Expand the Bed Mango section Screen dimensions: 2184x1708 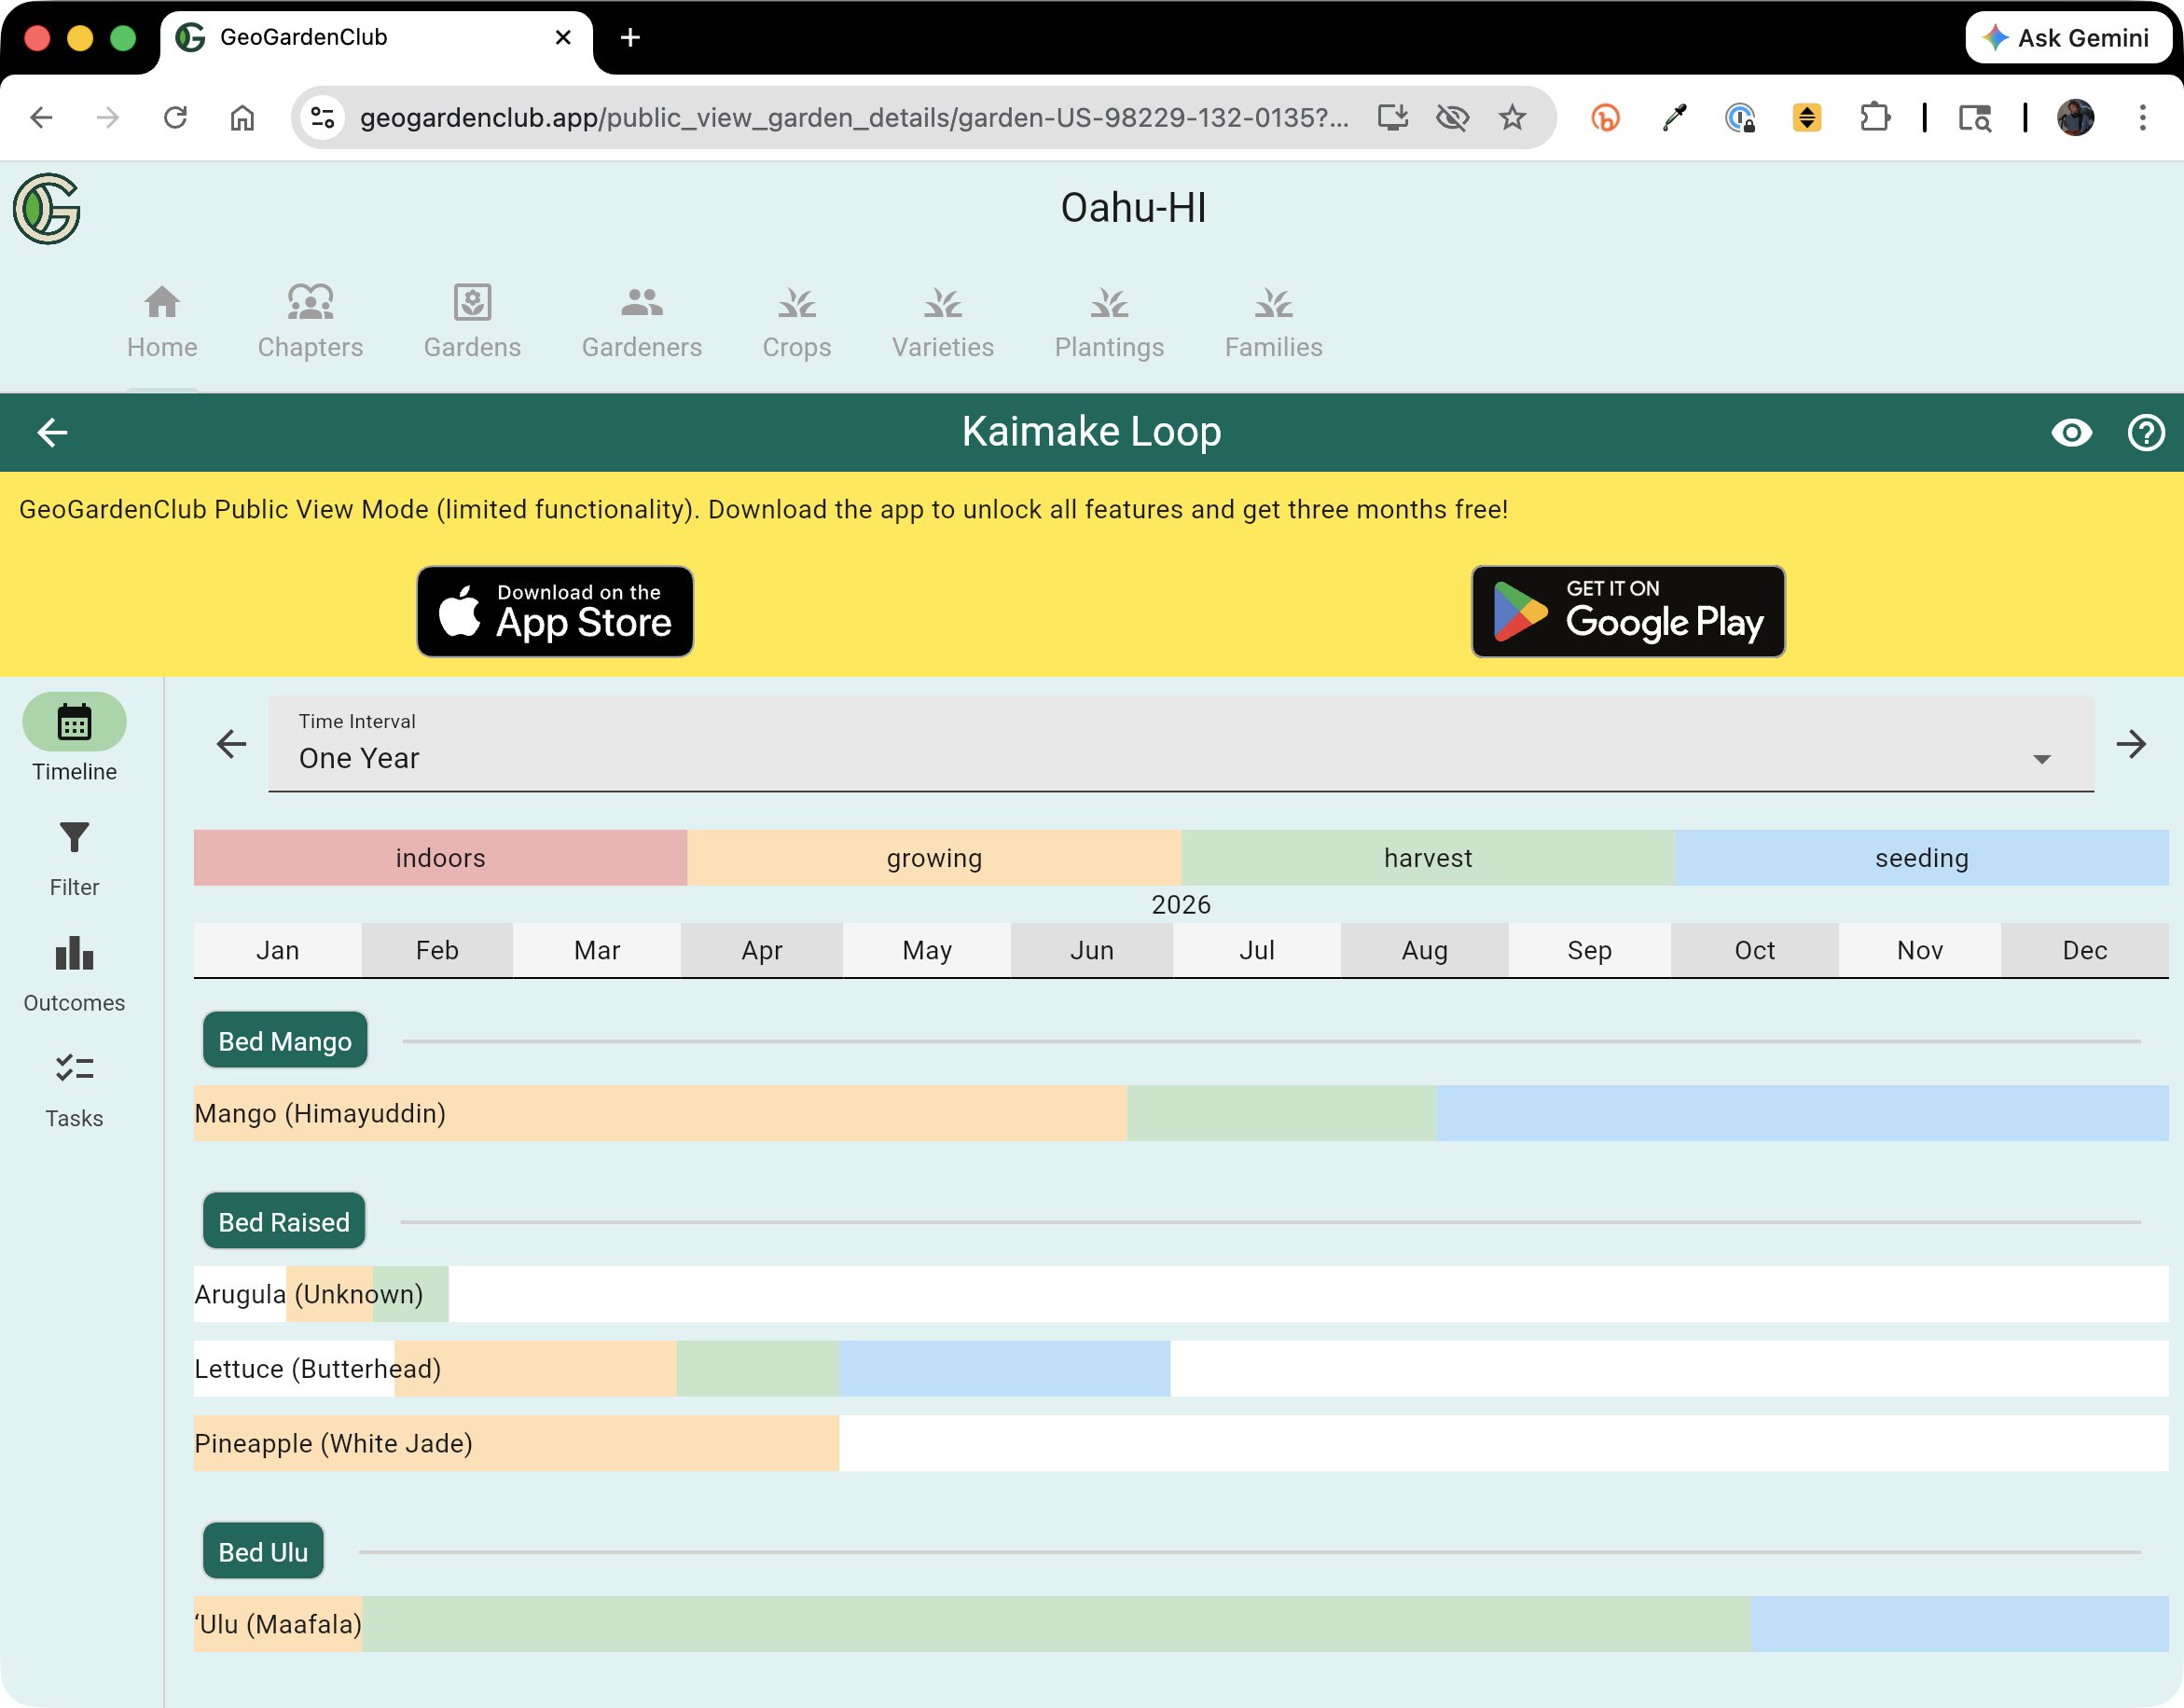[285, 1041]
